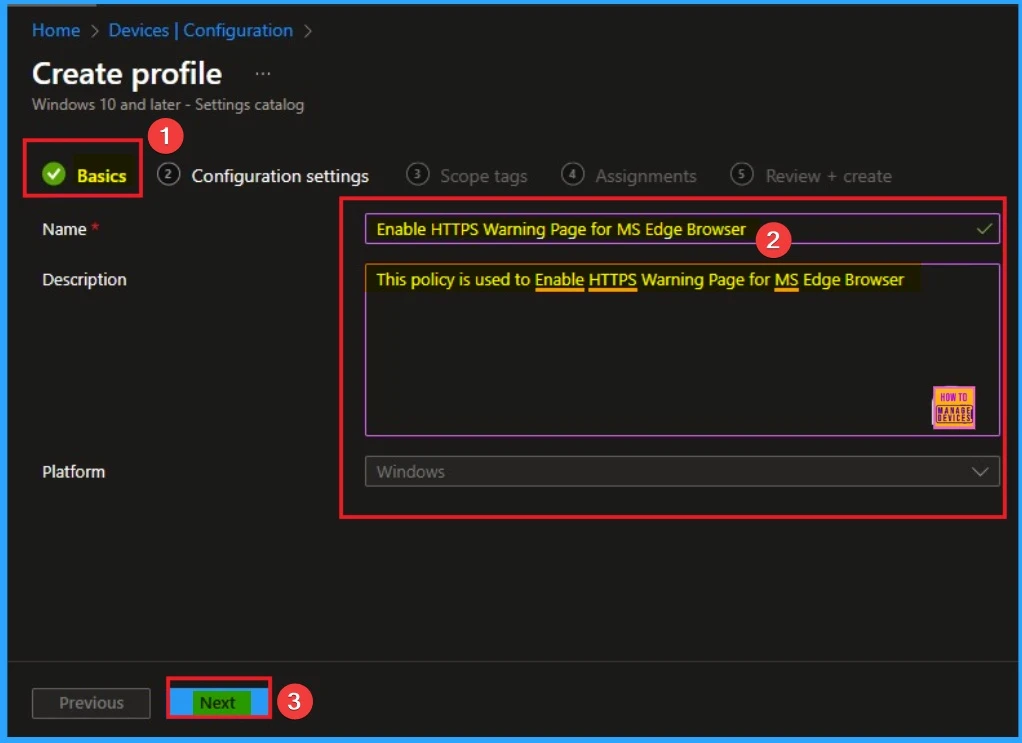This screenshot has width=1022, height=743.
Task: Click step number 5 circle icon
Action: pos(742,174)
